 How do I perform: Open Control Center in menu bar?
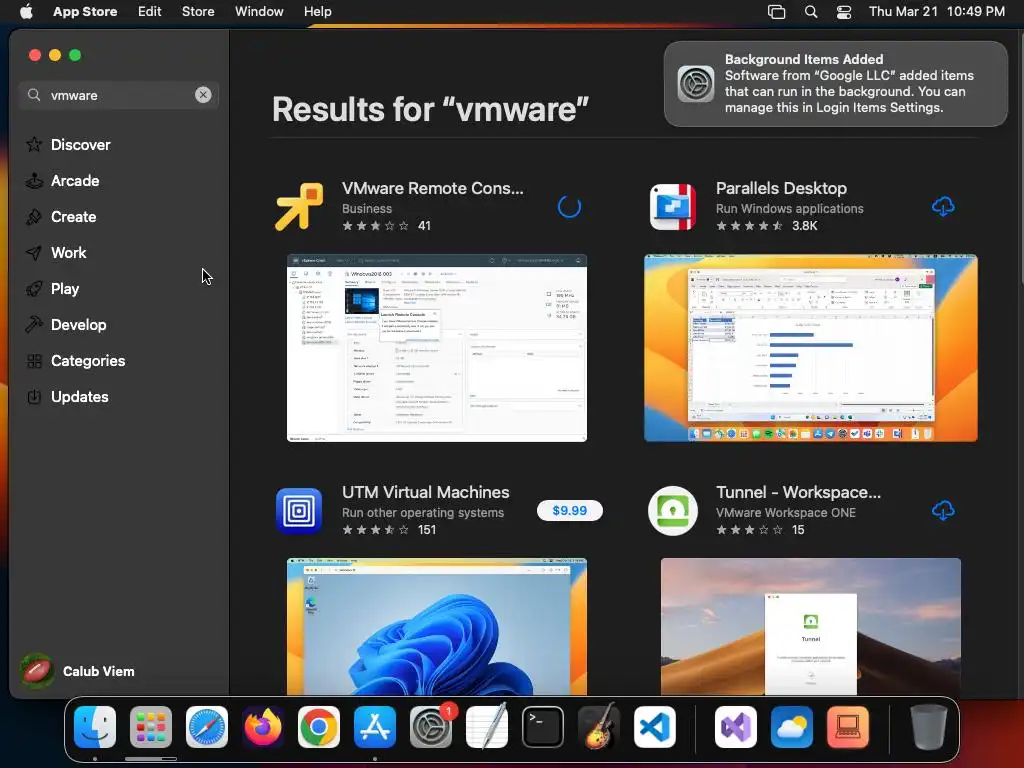(x=844, y=12)
